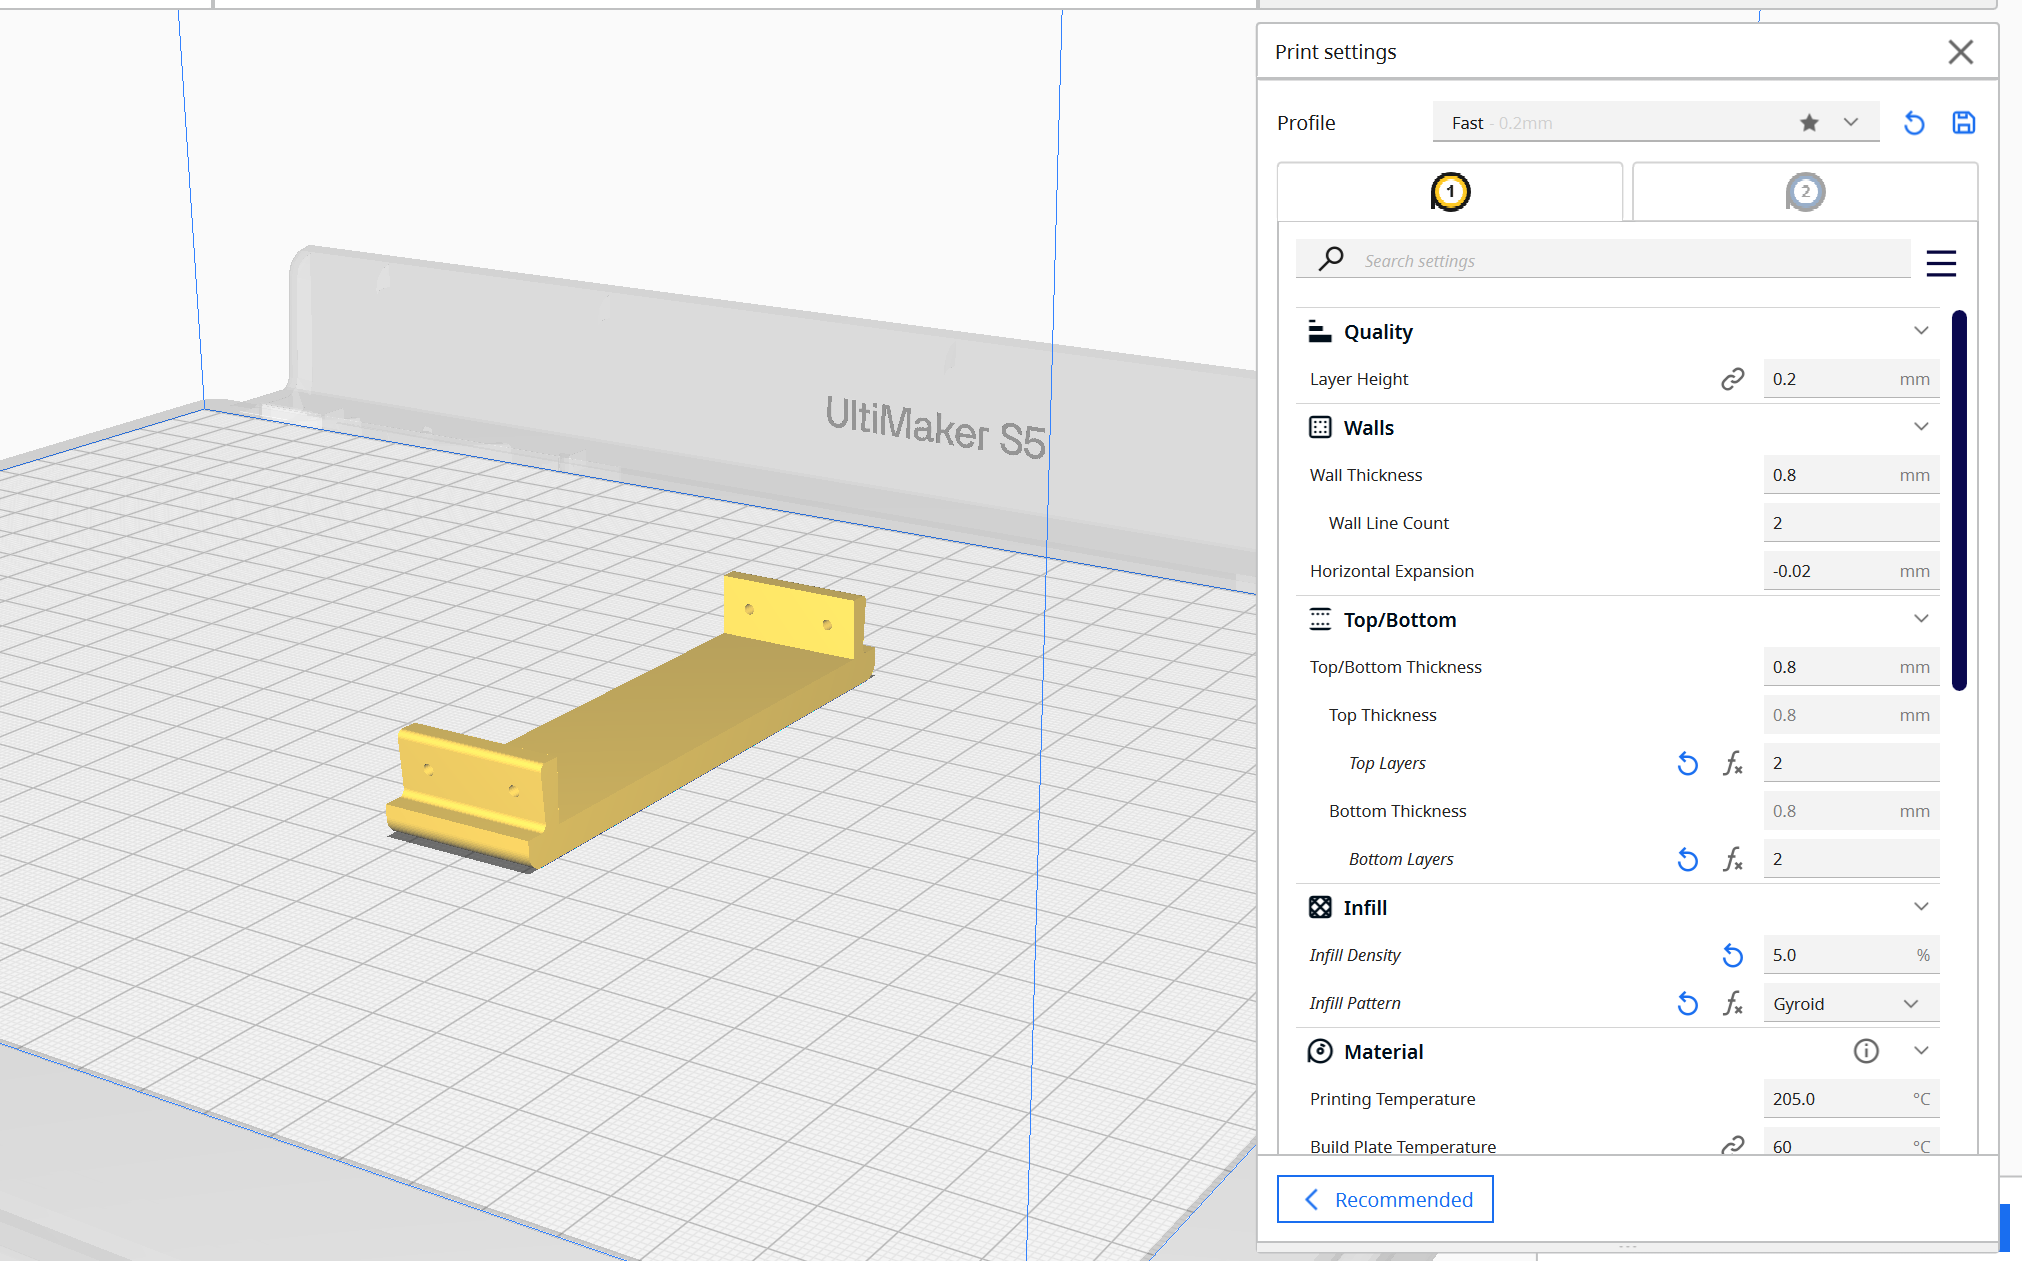2022x1261 pixels.
Task: Click the star icon in the Profile selector
Action: (x=1809, y=123)
